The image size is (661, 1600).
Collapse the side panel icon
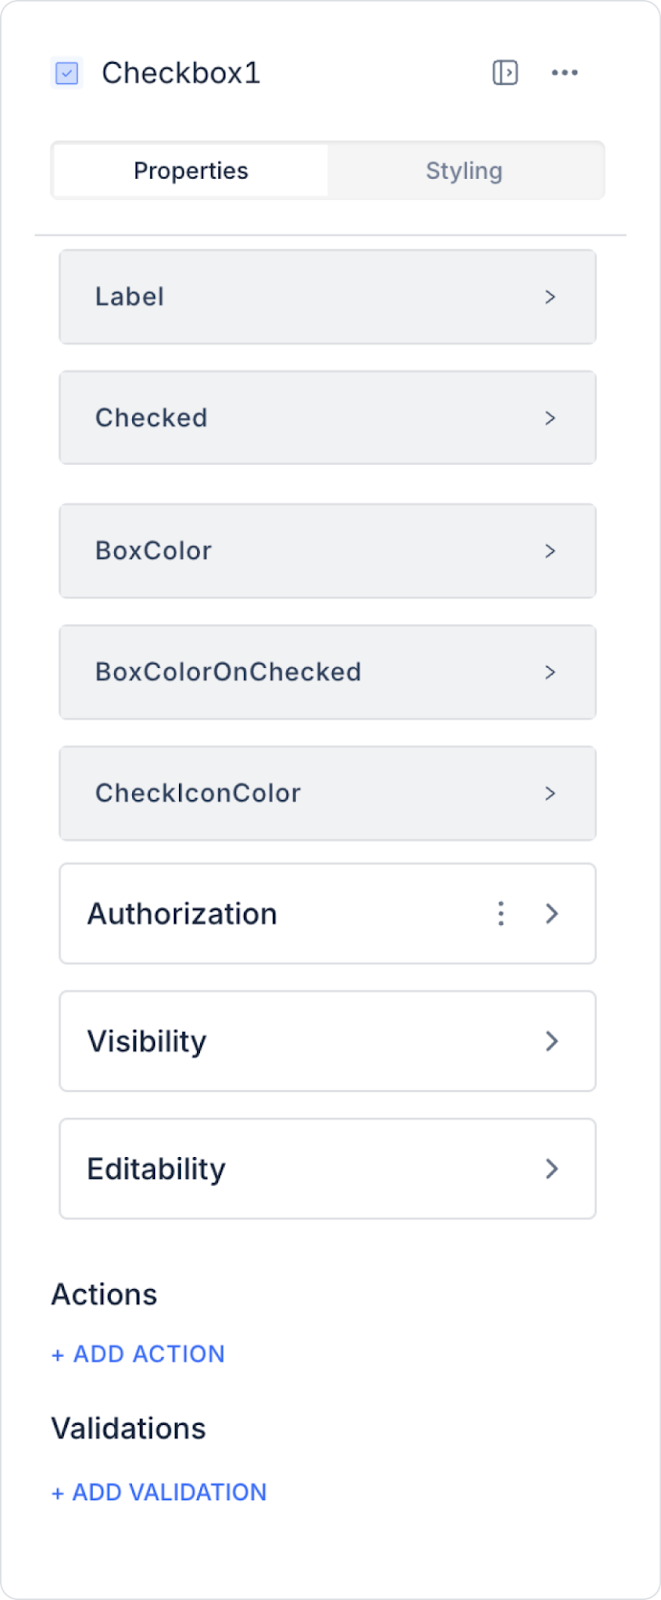point(505,73)
